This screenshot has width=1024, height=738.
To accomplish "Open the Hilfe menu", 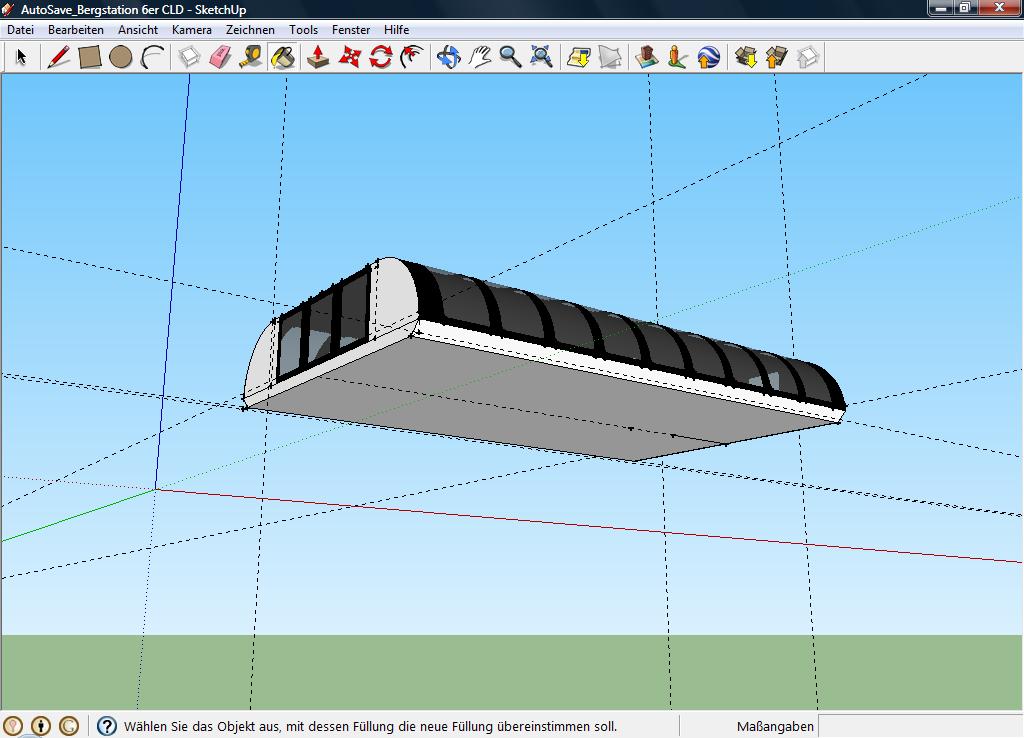I will (396, 29).
